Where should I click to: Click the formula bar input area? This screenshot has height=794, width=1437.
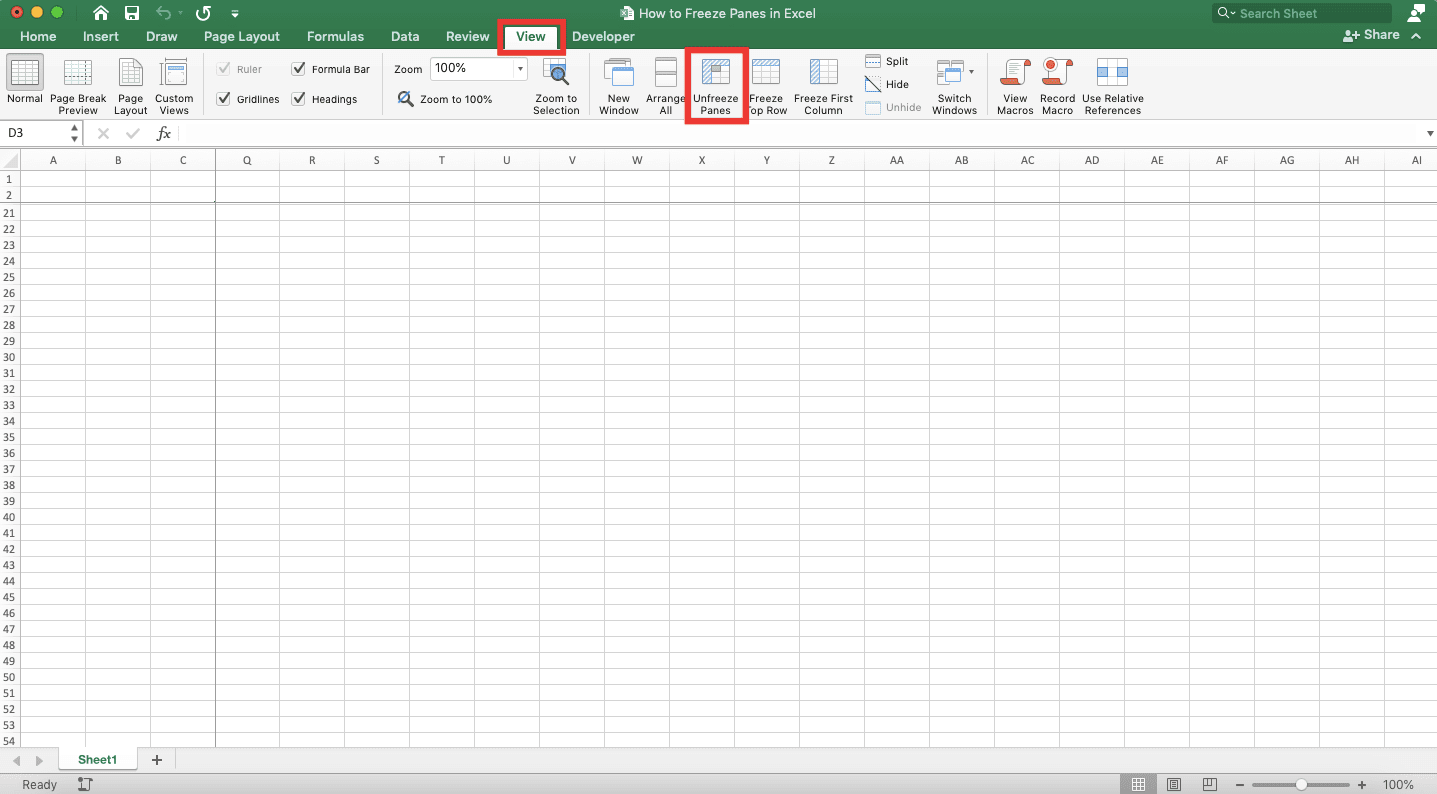coord(800,133)
